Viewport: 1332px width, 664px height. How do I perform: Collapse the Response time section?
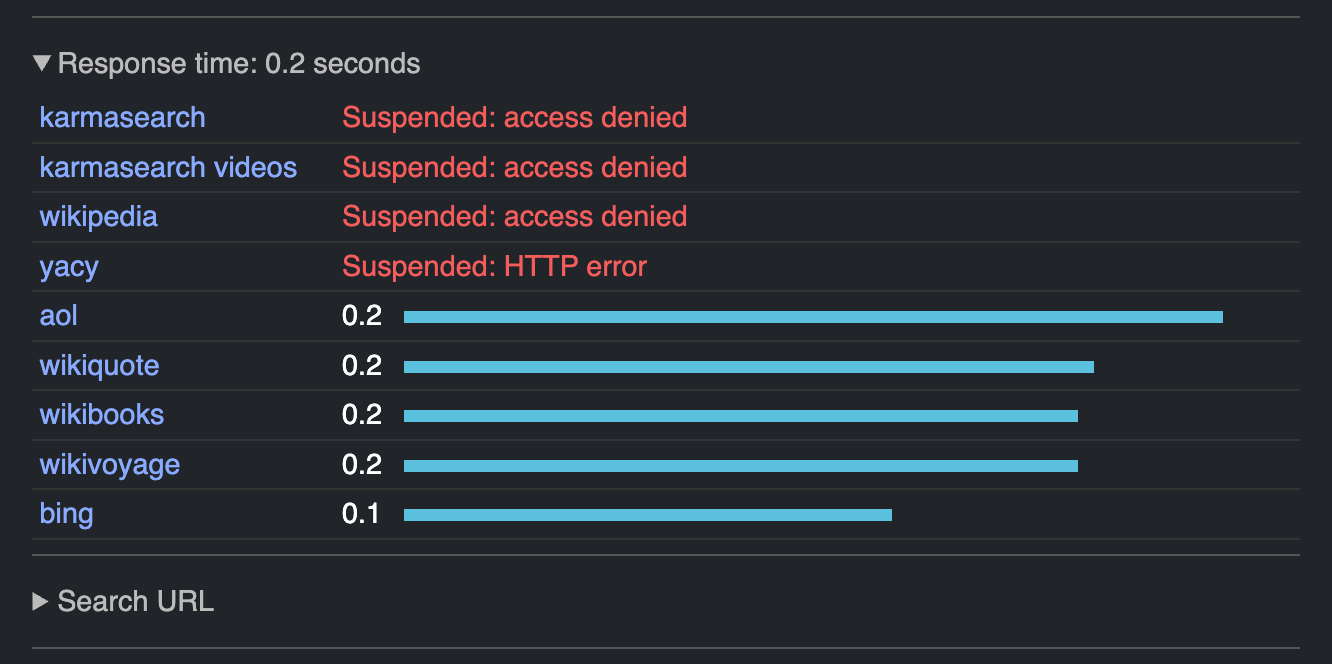[41, 64]
